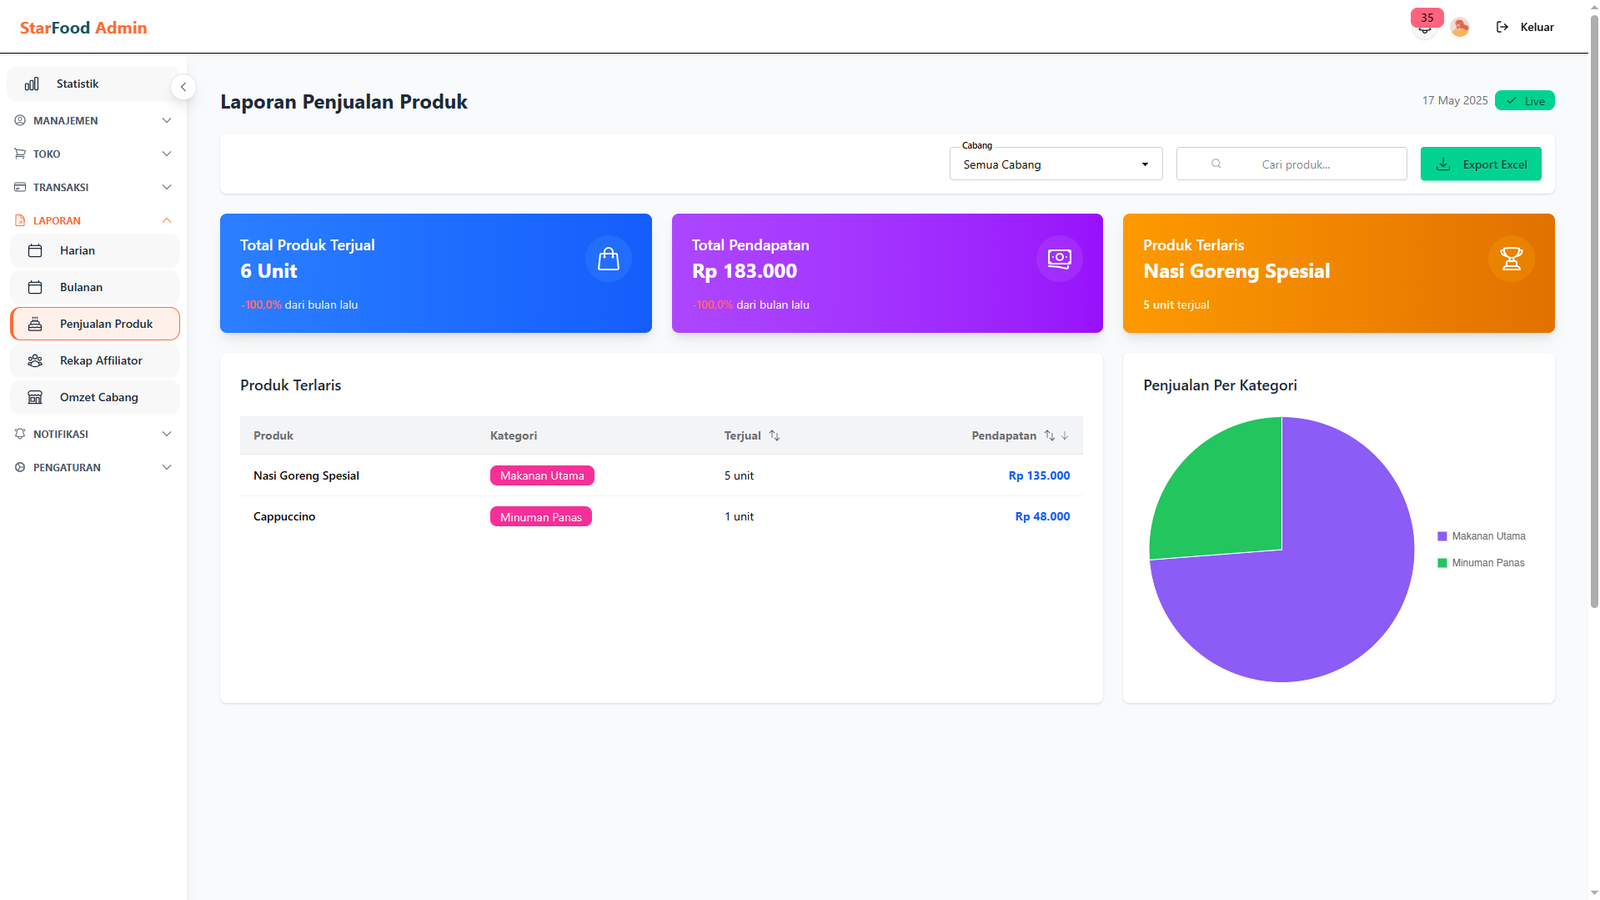
Task: Sort table by Terjual column icon
Action: coord(774,436)
